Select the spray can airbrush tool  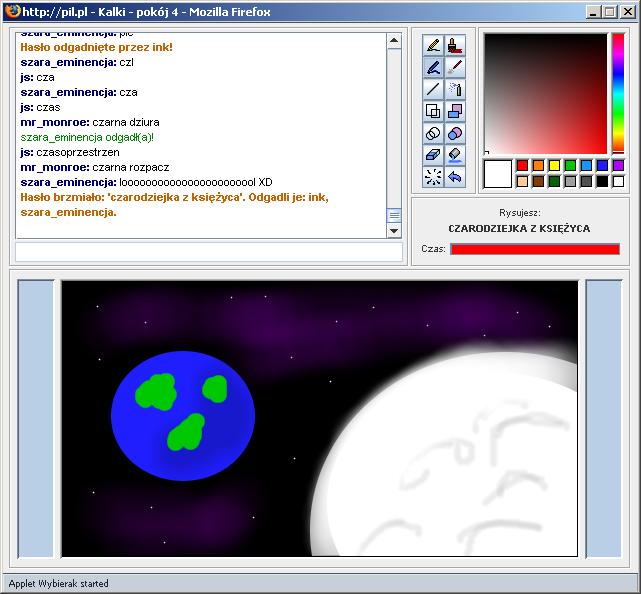pyautogui.click(x=455, y=89)
